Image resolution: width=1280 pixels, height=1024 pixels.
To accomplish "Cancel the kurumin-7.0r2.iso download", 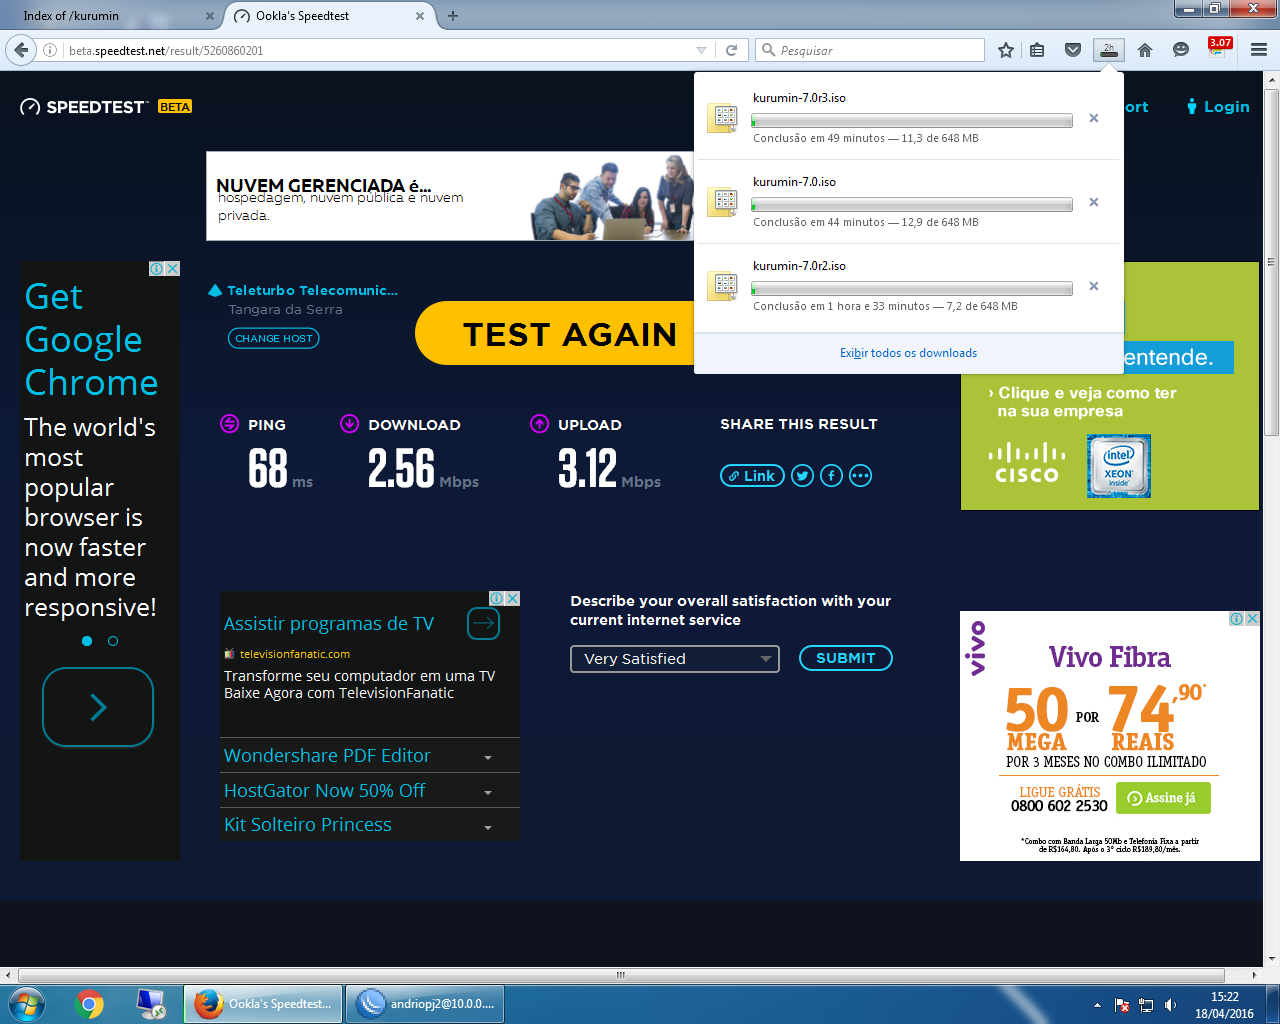I will coord(1094,286).
